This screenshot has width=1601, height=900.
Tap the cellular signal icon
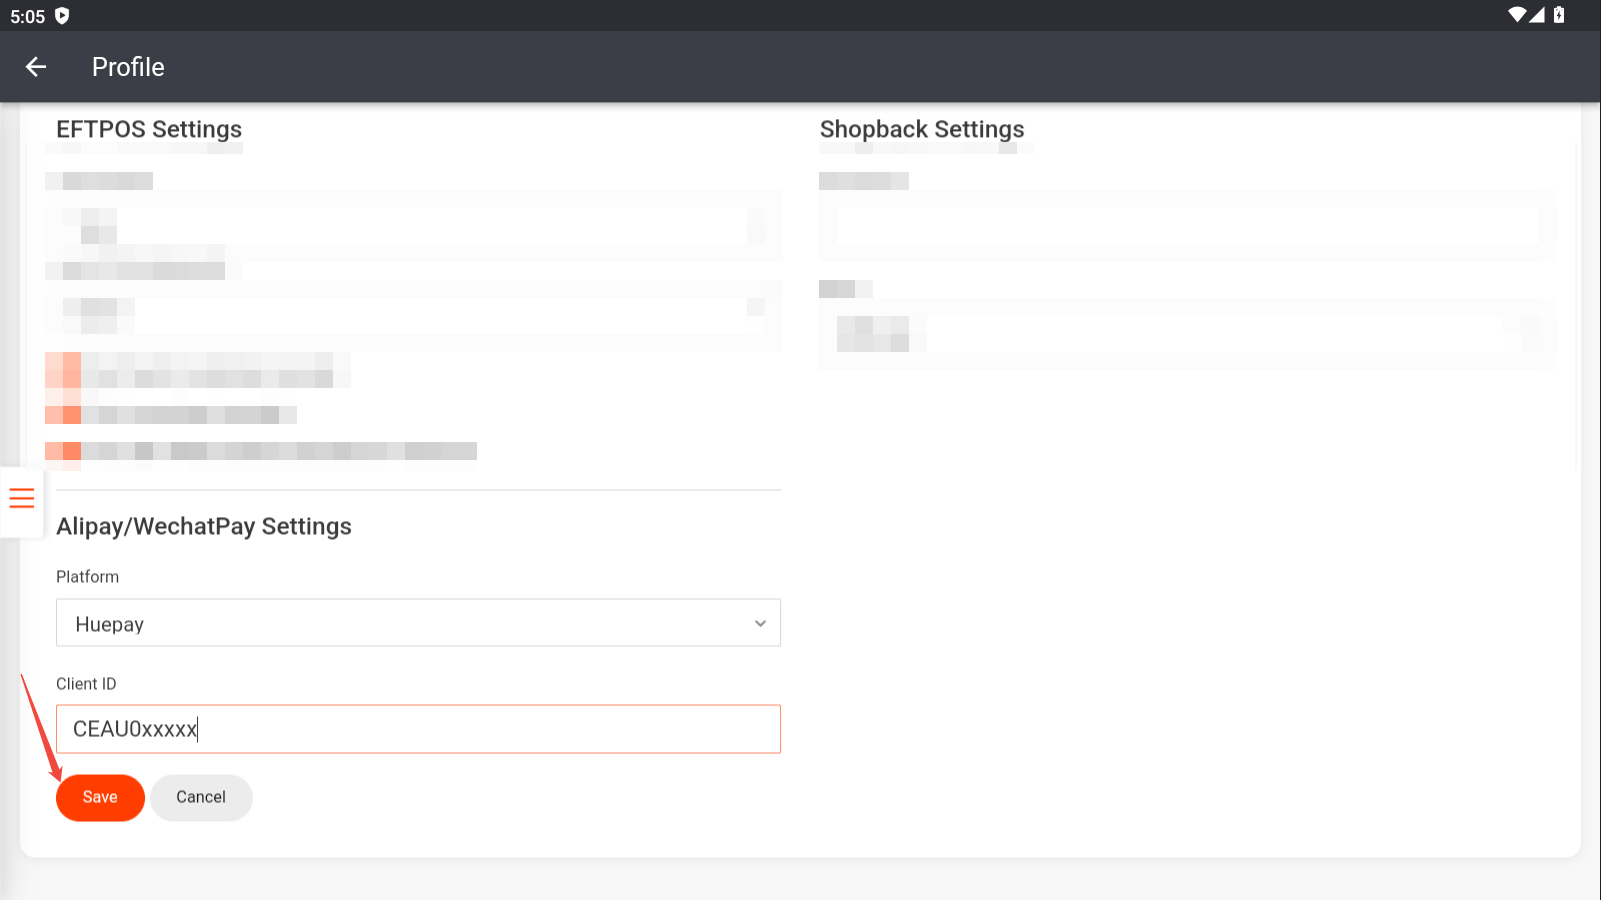(x=1537, y=15)
